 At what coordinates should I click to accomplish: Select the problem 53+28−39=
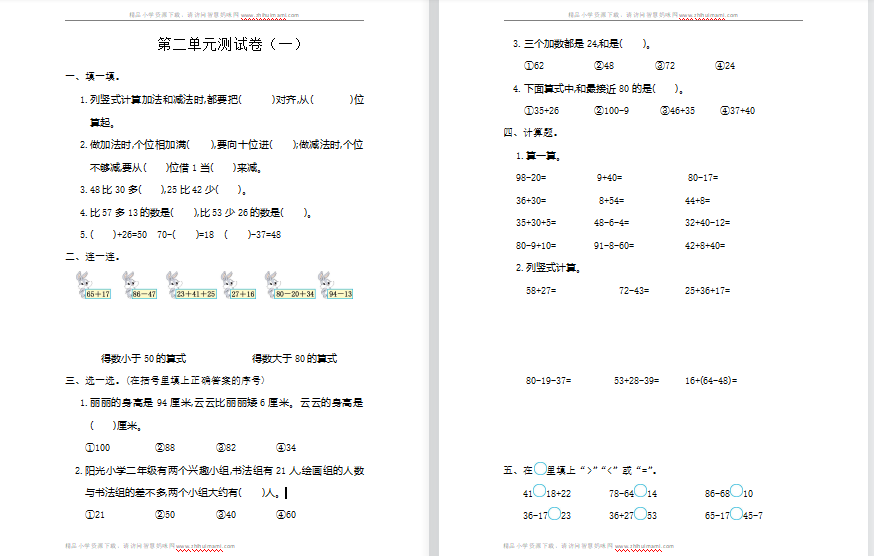[637, 381]
